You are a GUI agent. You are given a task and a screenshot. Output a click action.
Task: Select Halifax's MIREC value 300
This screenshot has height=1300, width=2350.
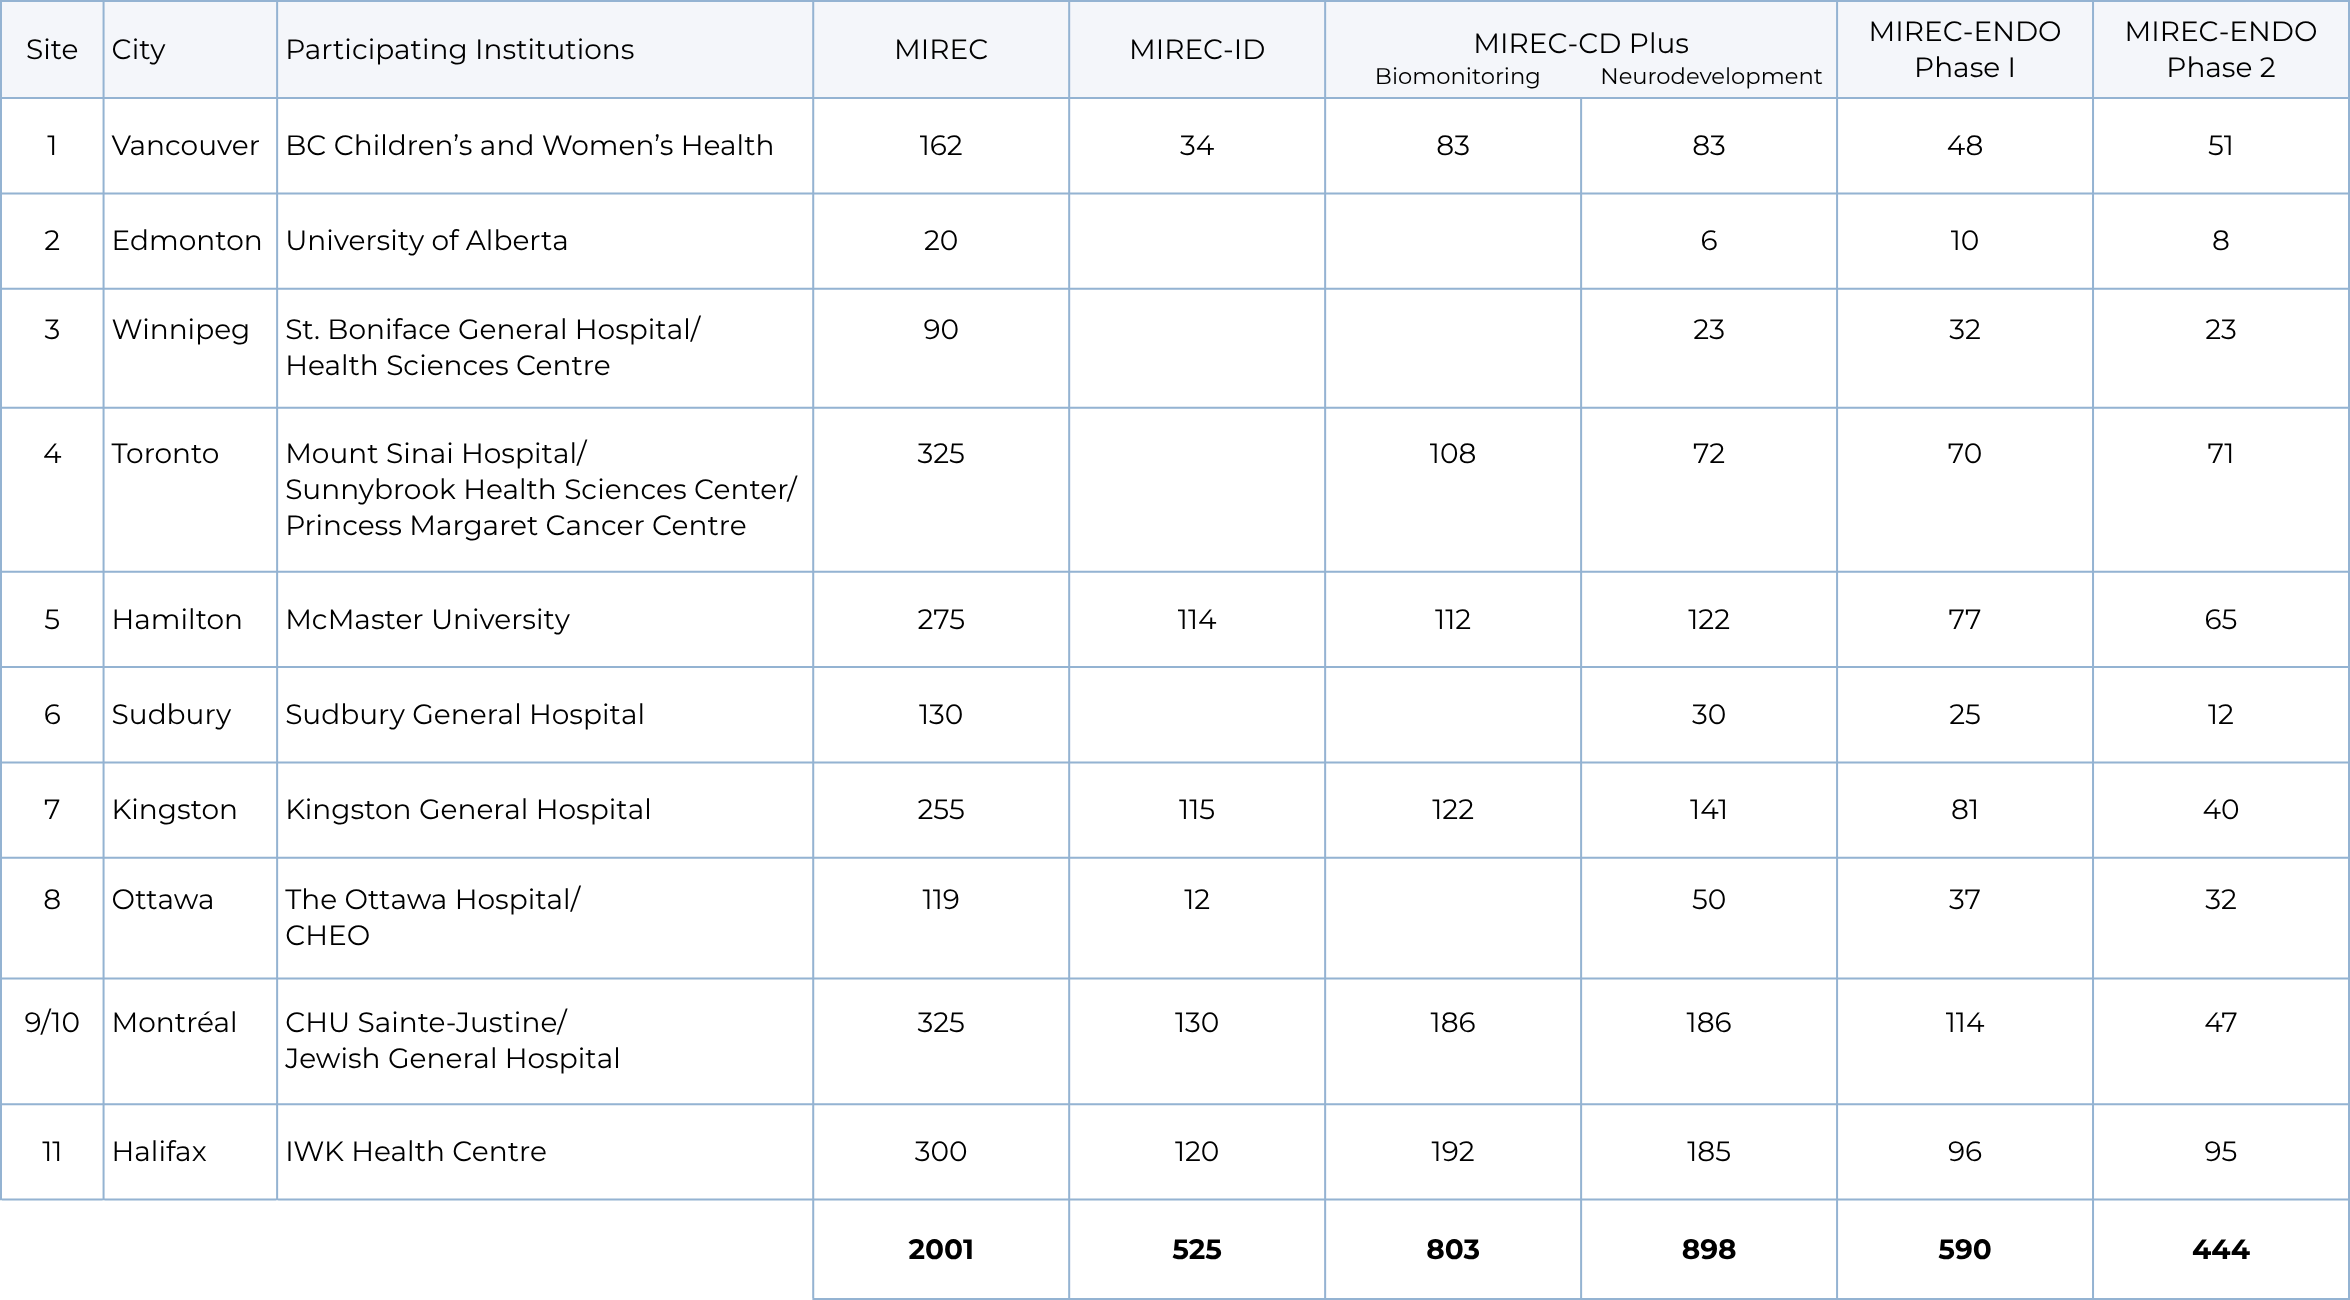tap(941, 1152)
